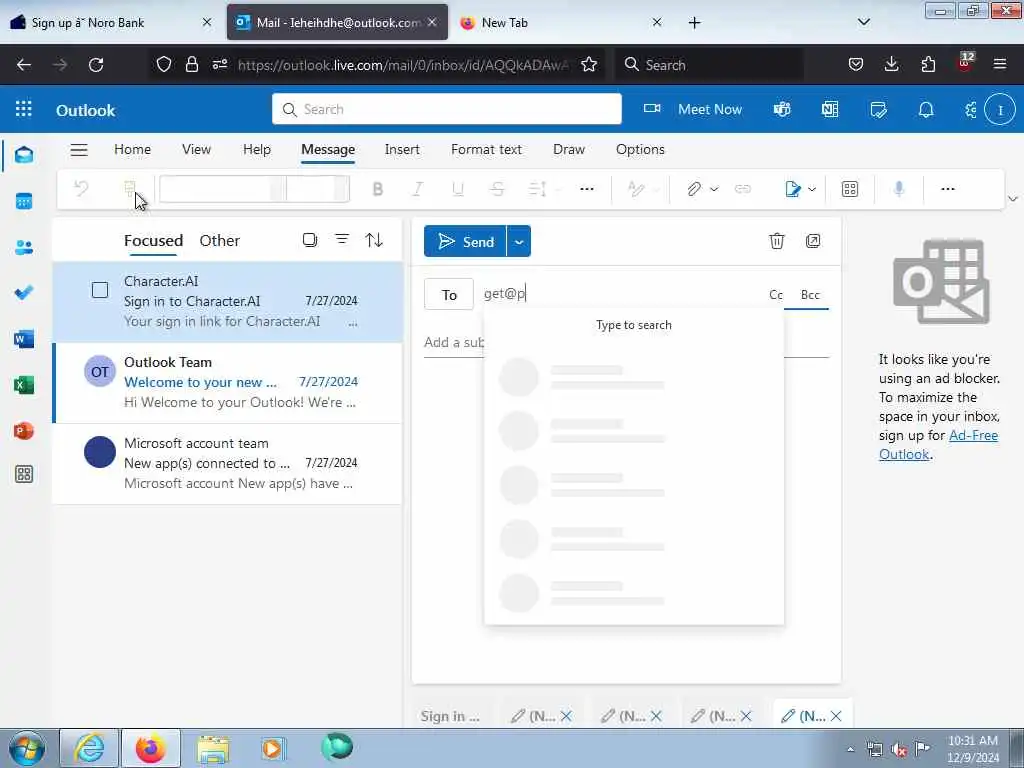Open the Format text ribbon tab

487,150
